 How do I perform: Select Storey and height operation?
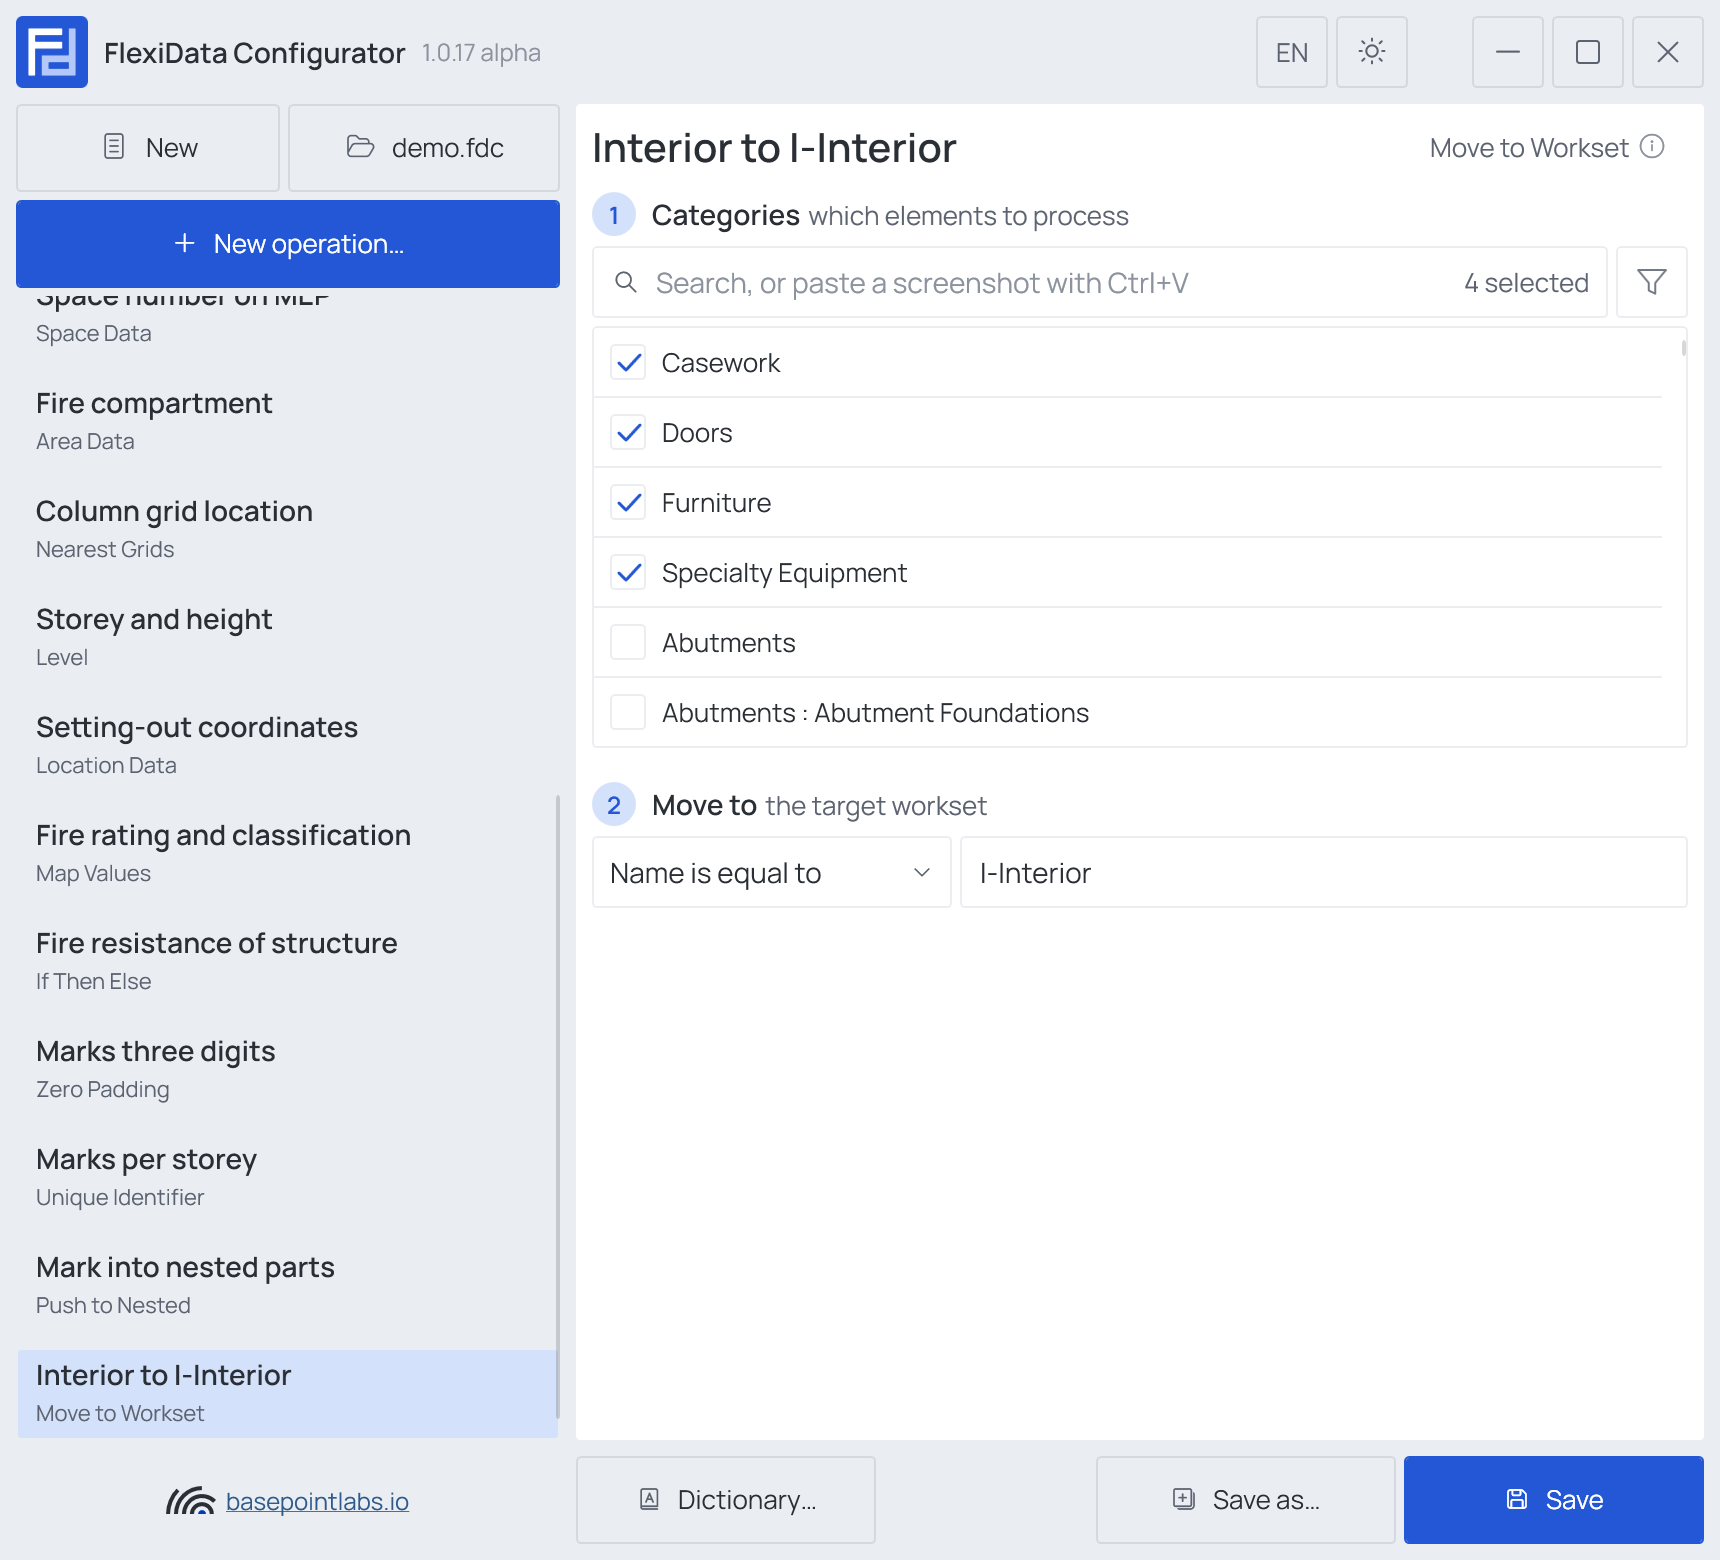[286, 636]
